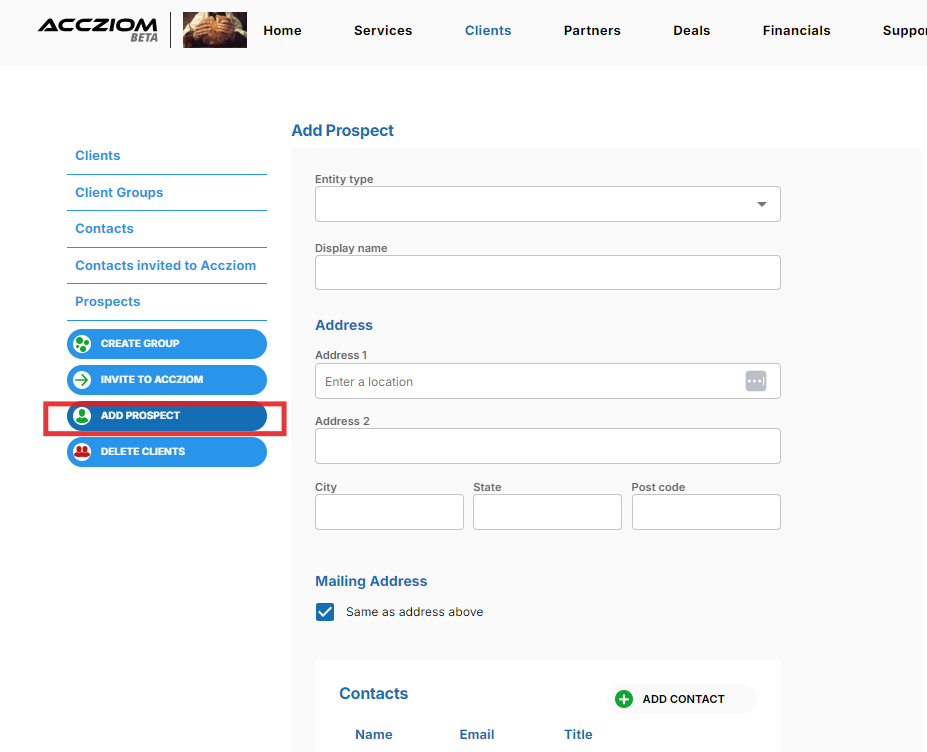Viewport: 927px width, 752px height.
Task: Click the Mailing Address heading
Action: (371, 581)
